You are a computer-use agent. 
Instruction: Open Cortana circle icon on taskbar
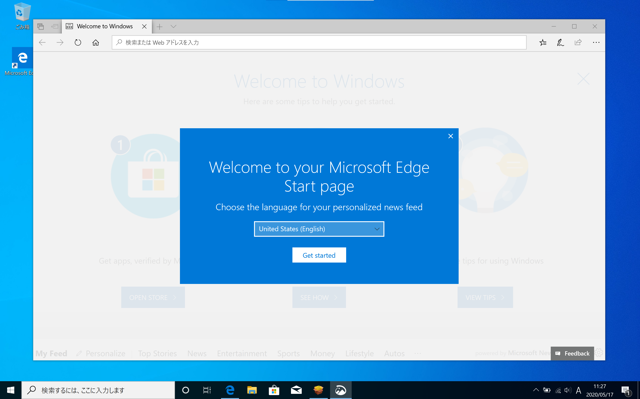185,390
